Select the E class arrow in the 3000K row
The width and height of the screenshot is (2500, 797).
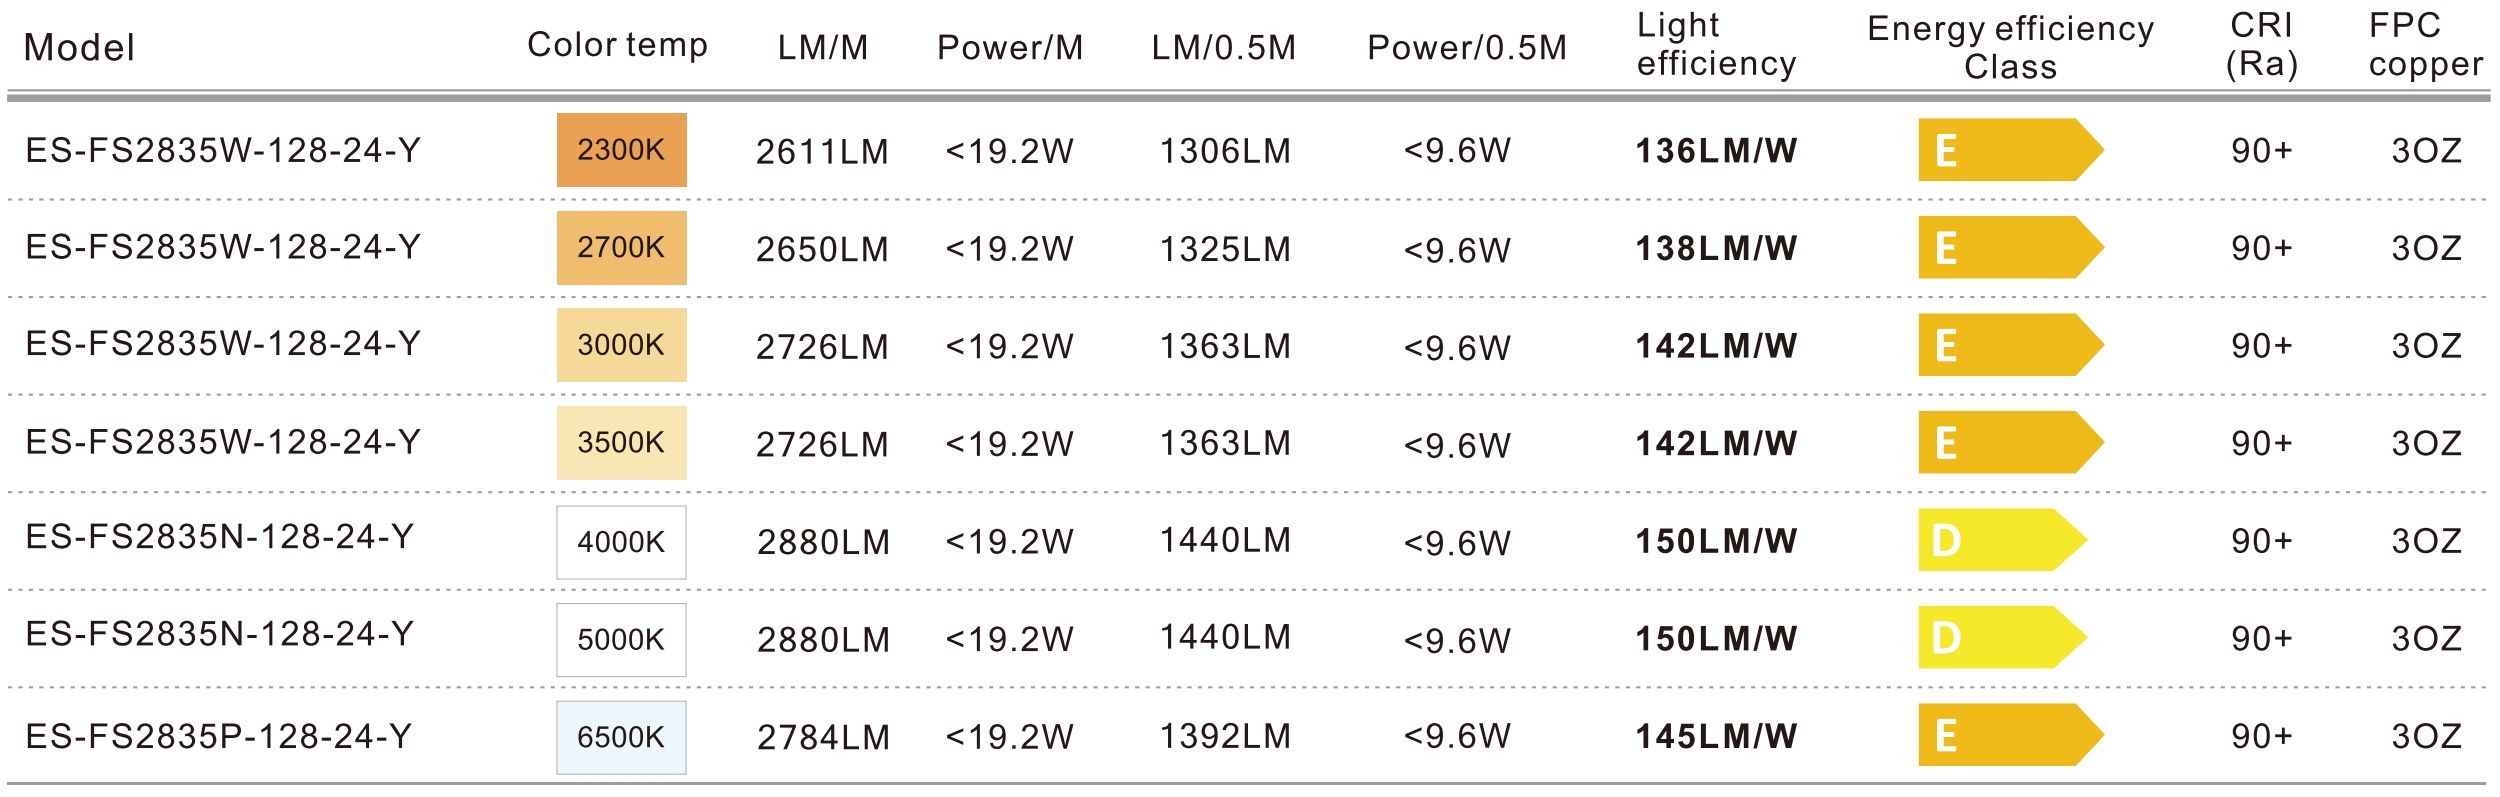[x=2008, y=345]
